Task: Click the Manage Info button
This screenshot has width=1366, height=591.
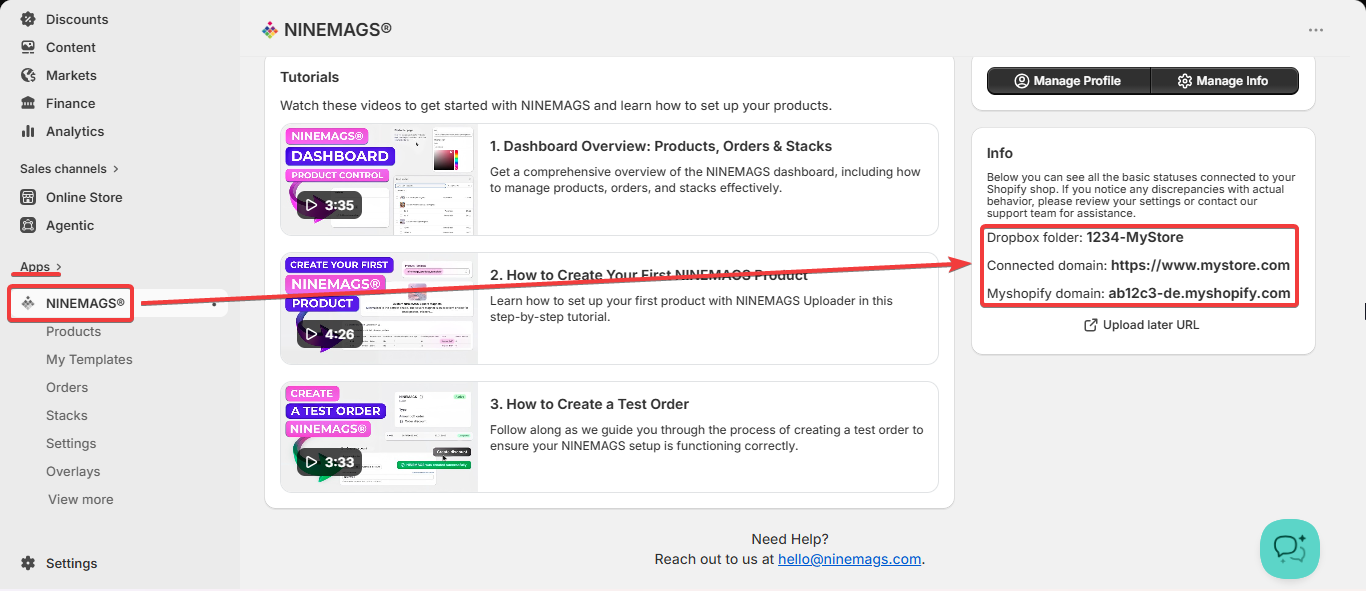Action: (x=1224, y=81)
